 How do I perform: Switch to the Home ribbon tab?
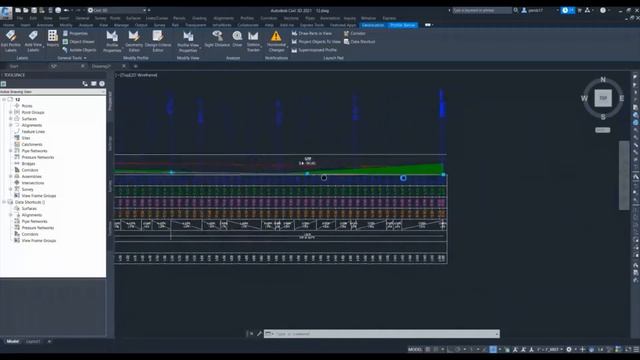[8, 25]
